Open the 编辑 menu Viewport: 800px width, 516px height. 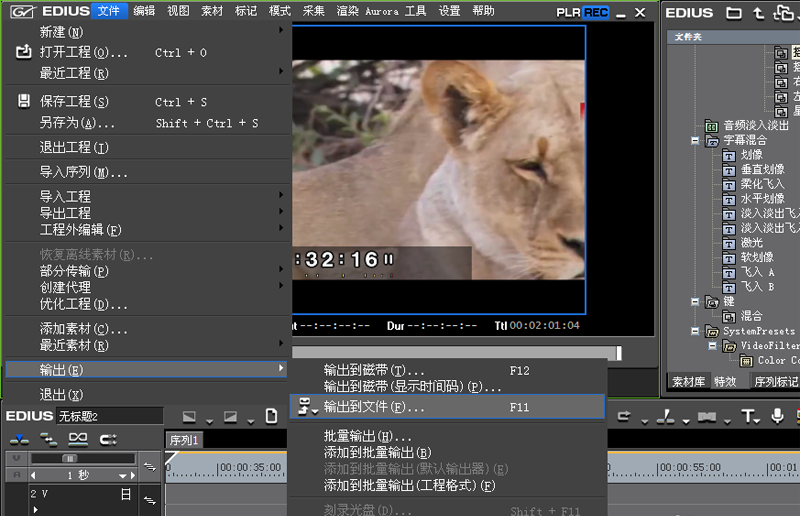click(144, 11)
